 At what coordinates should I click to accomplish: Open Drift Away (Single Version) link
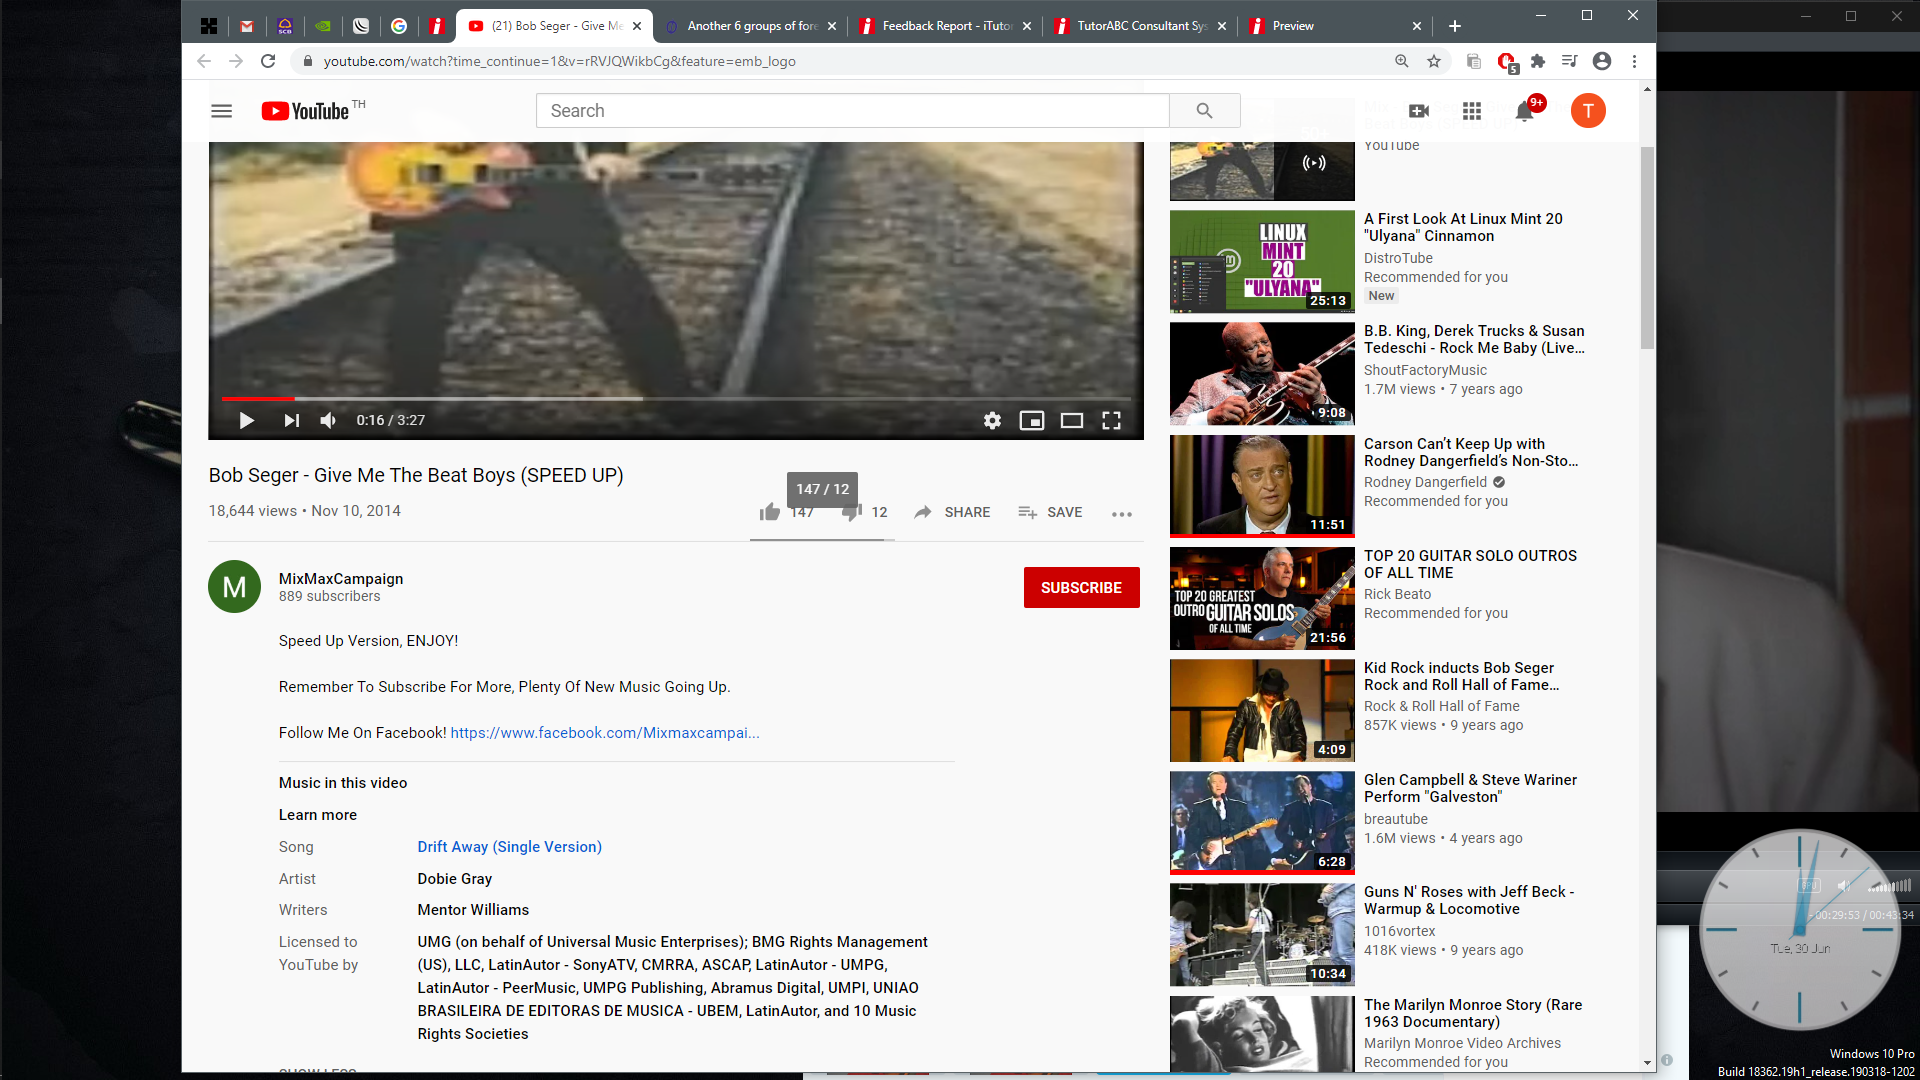(509, 847)
